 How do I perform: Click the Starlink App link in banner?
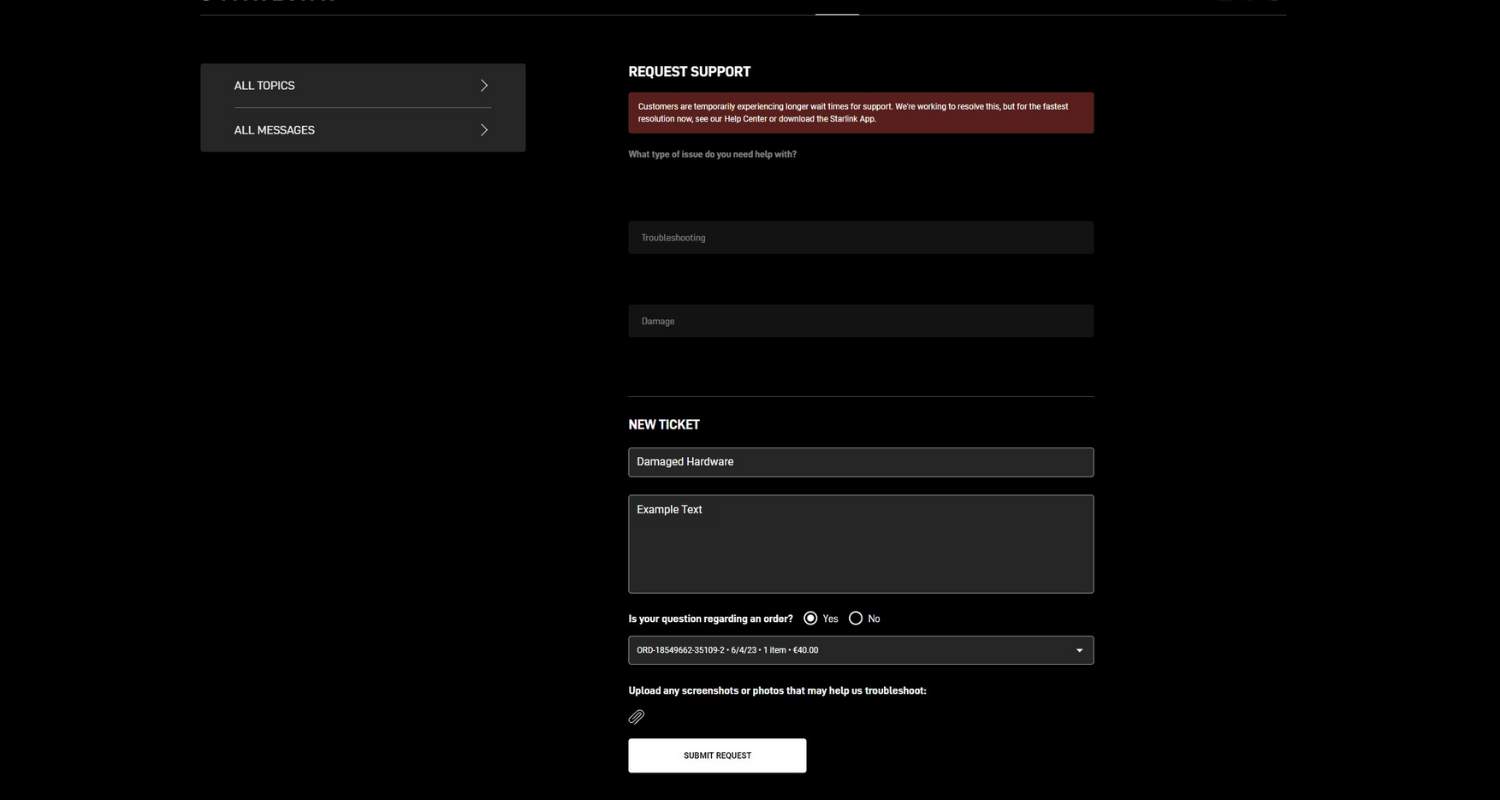(852, 119)
